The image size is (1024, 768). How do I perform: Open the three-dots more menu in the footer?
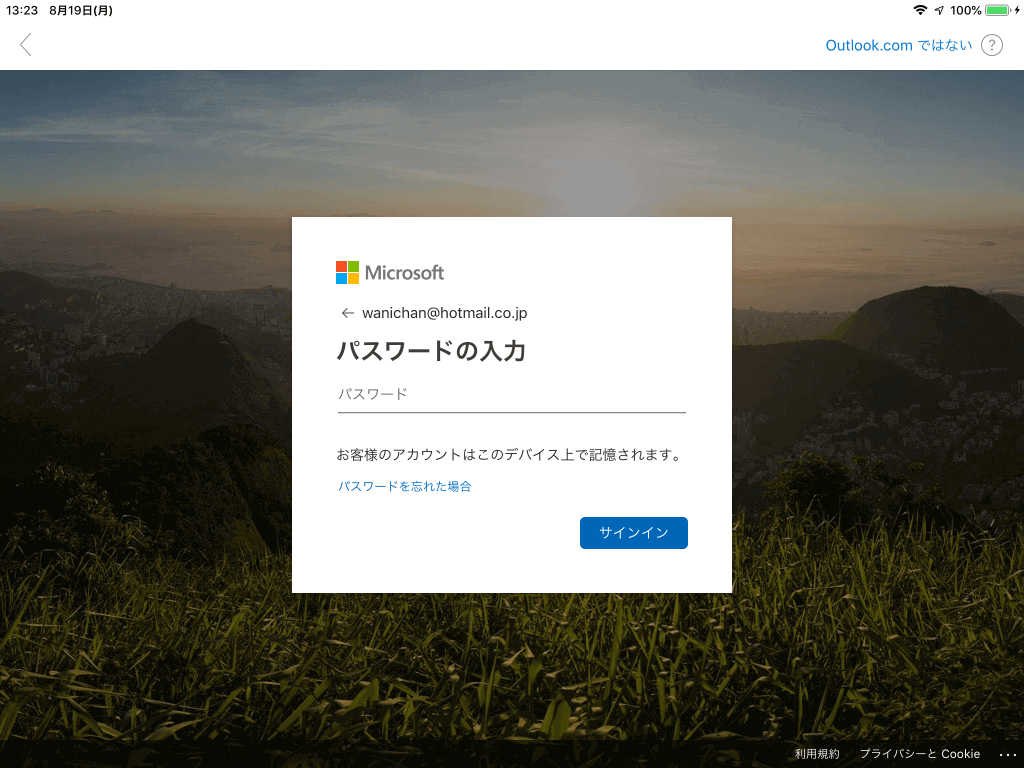1008,754
